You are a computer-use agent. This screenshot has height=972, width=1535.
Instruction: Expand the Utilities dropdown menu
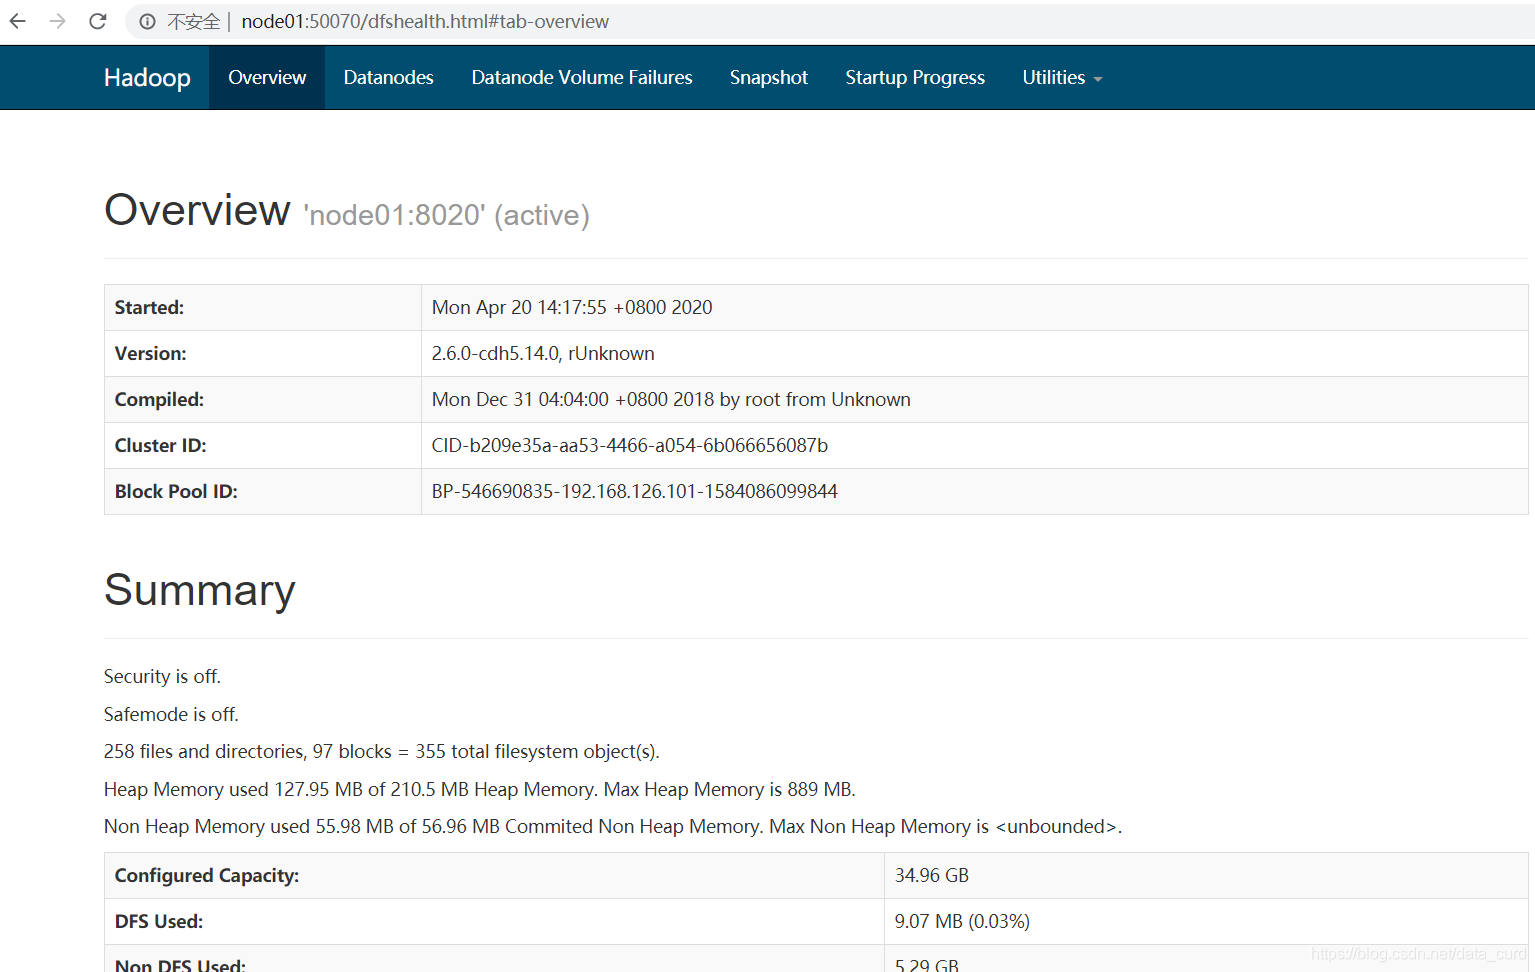pos(1062,78)
